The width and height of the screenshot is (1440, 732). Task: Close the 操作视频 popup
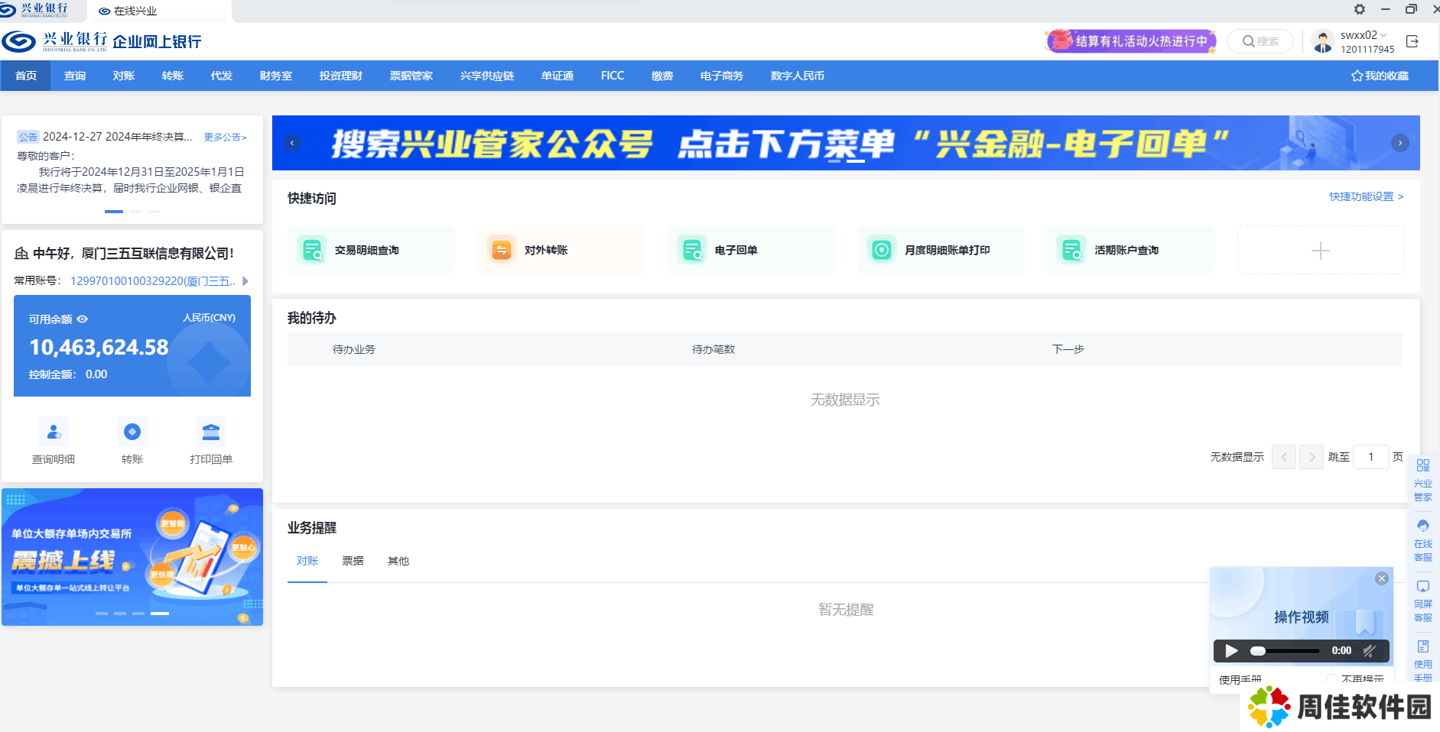point(1382,579)
